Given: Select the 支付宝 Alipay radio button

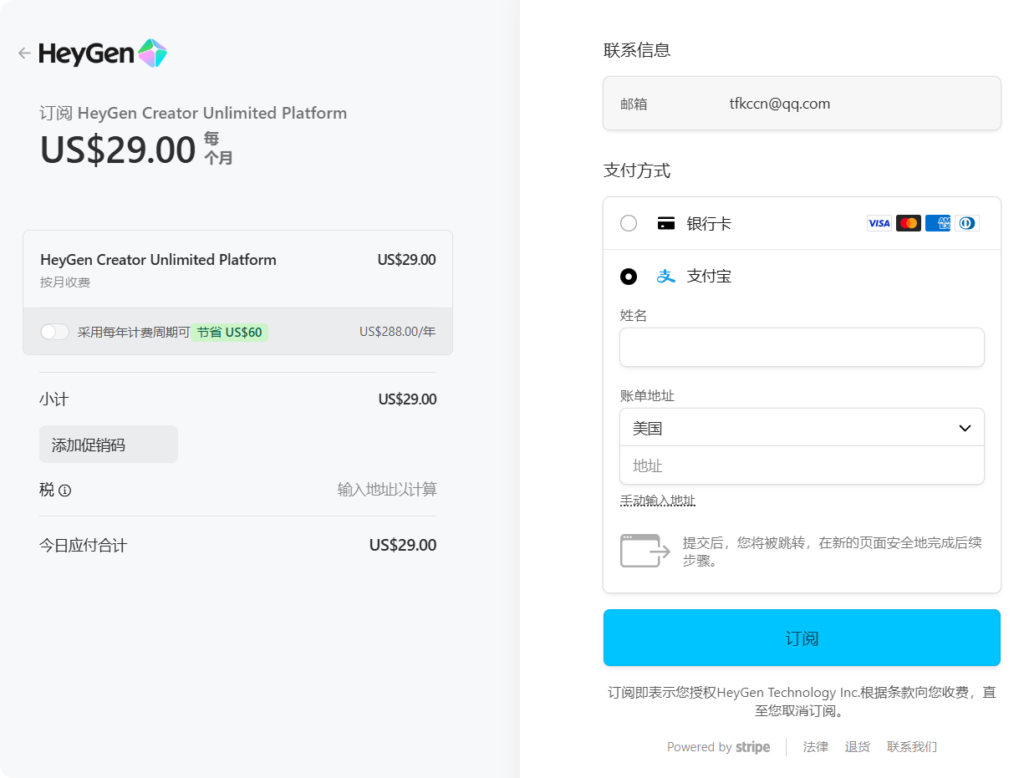Looking at the screenshot, I should click(628, 276).
